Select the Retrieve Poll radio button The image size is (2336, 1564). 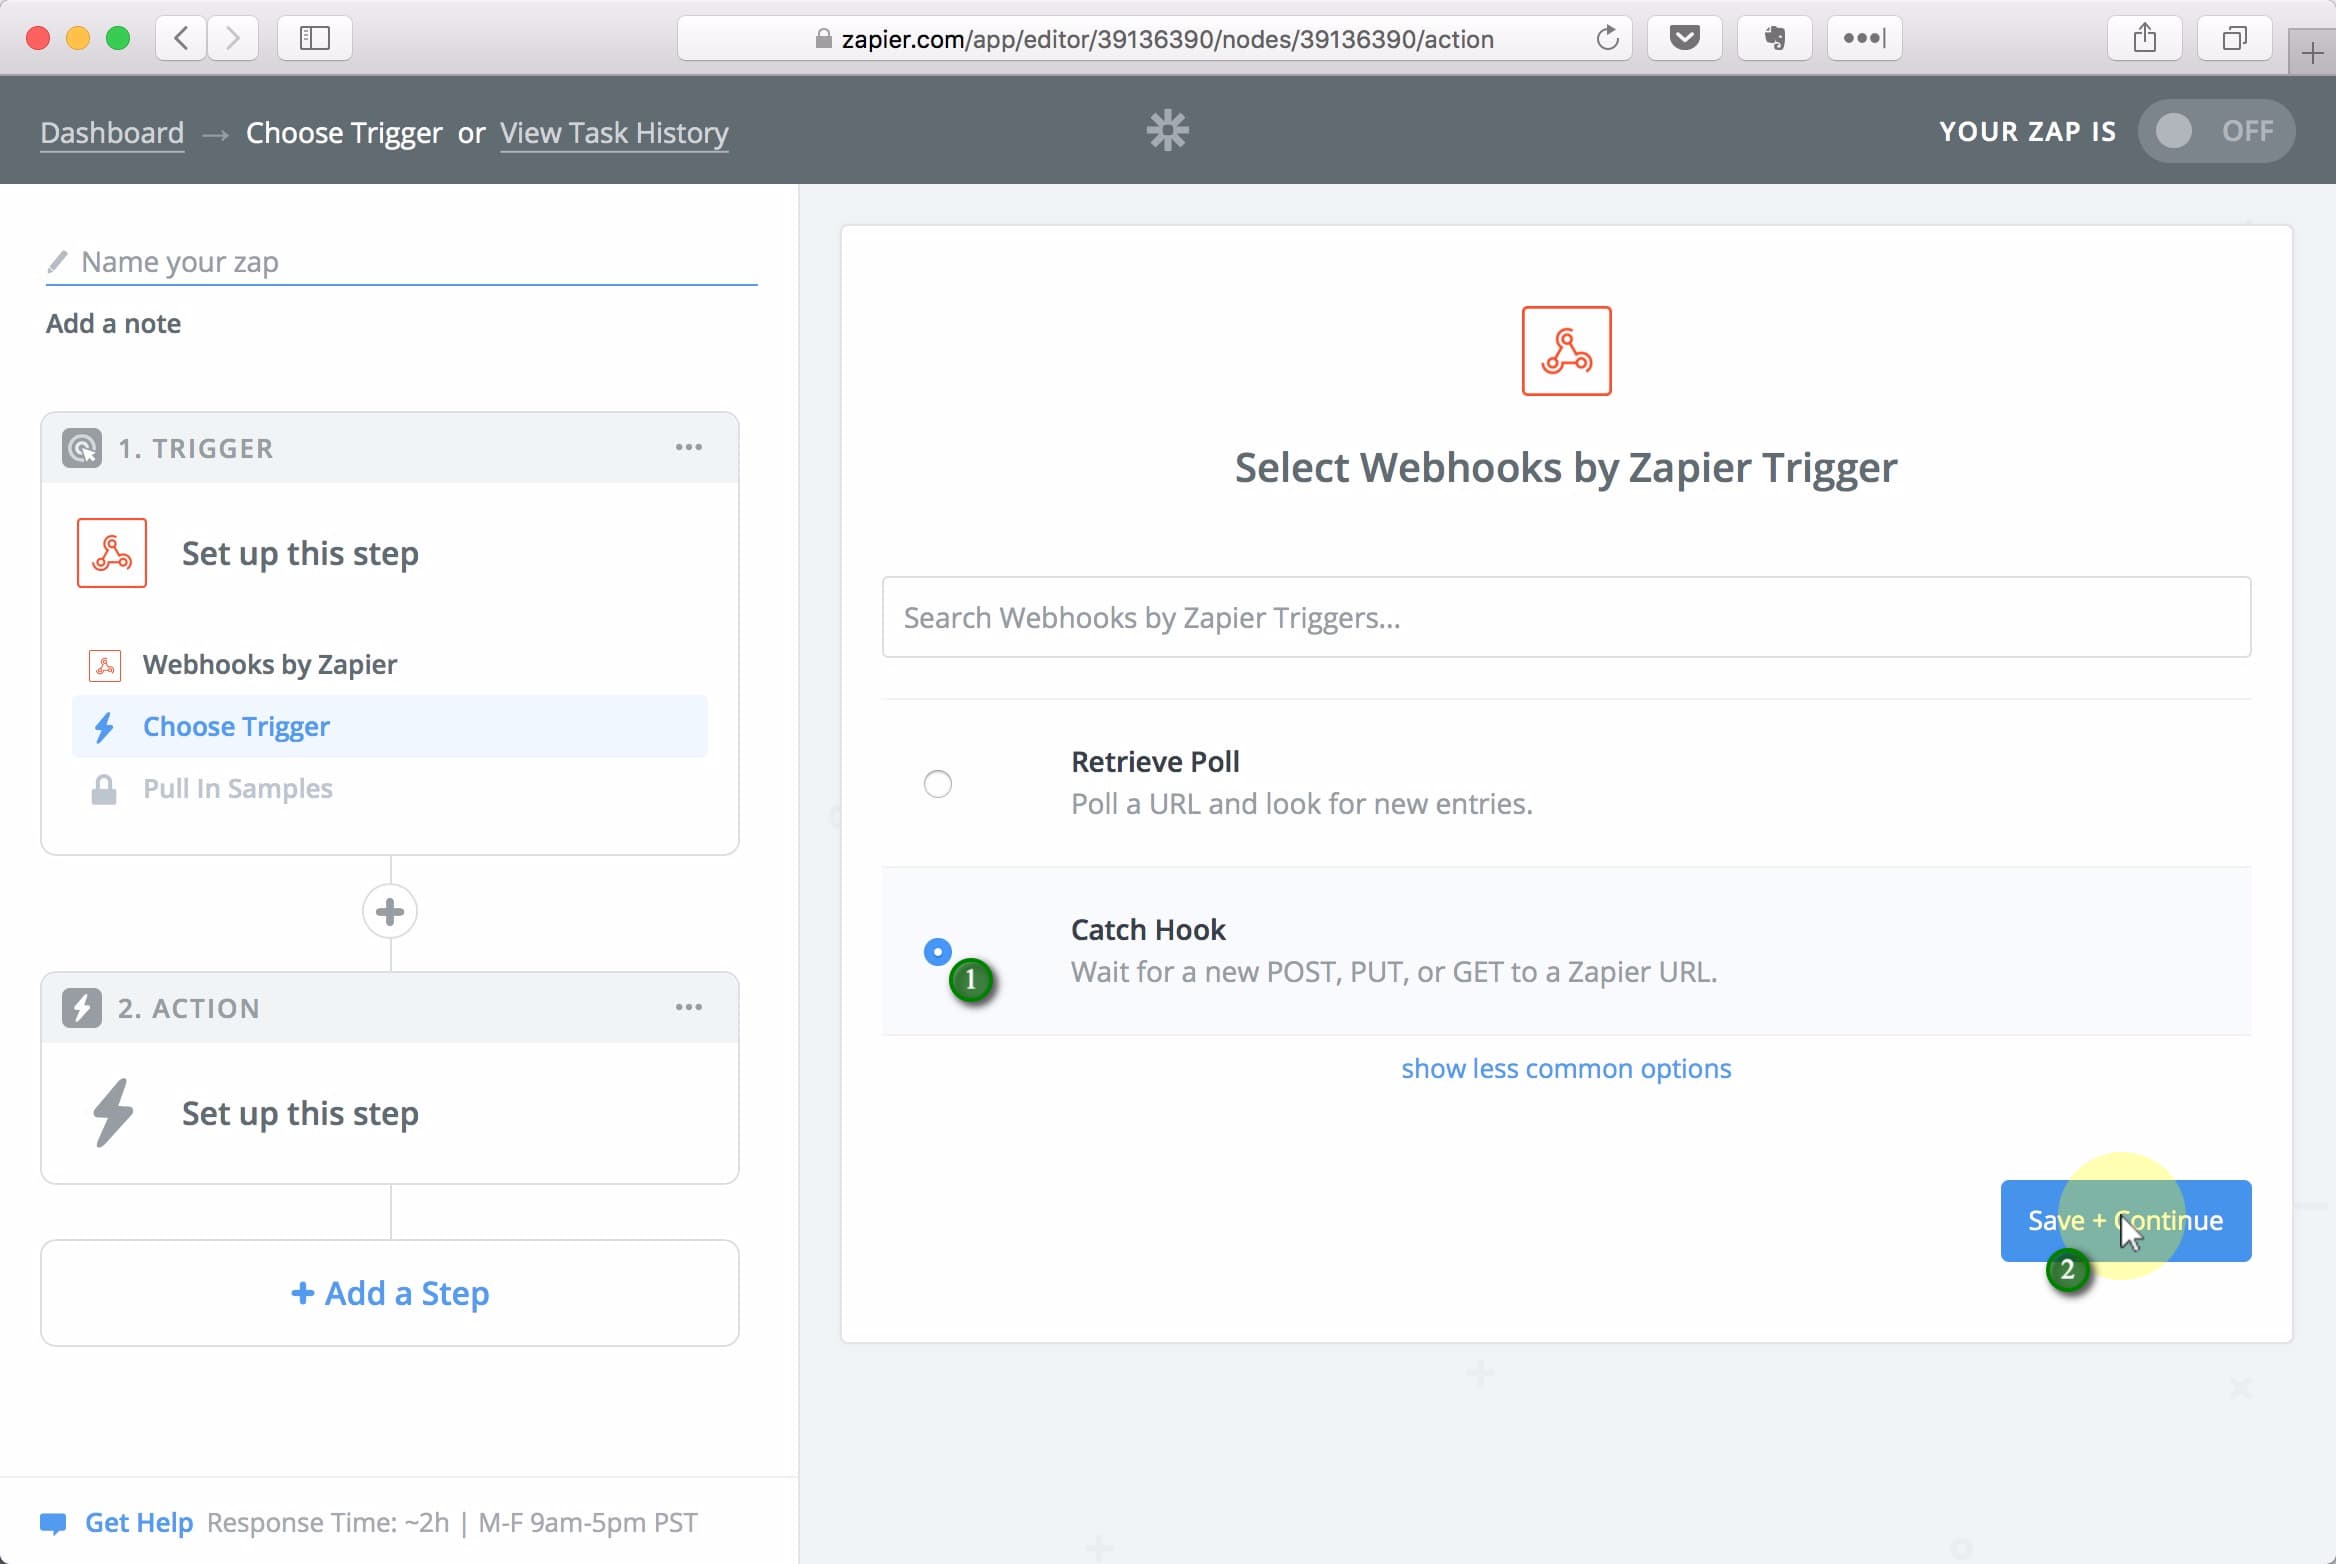click(937, 784)
